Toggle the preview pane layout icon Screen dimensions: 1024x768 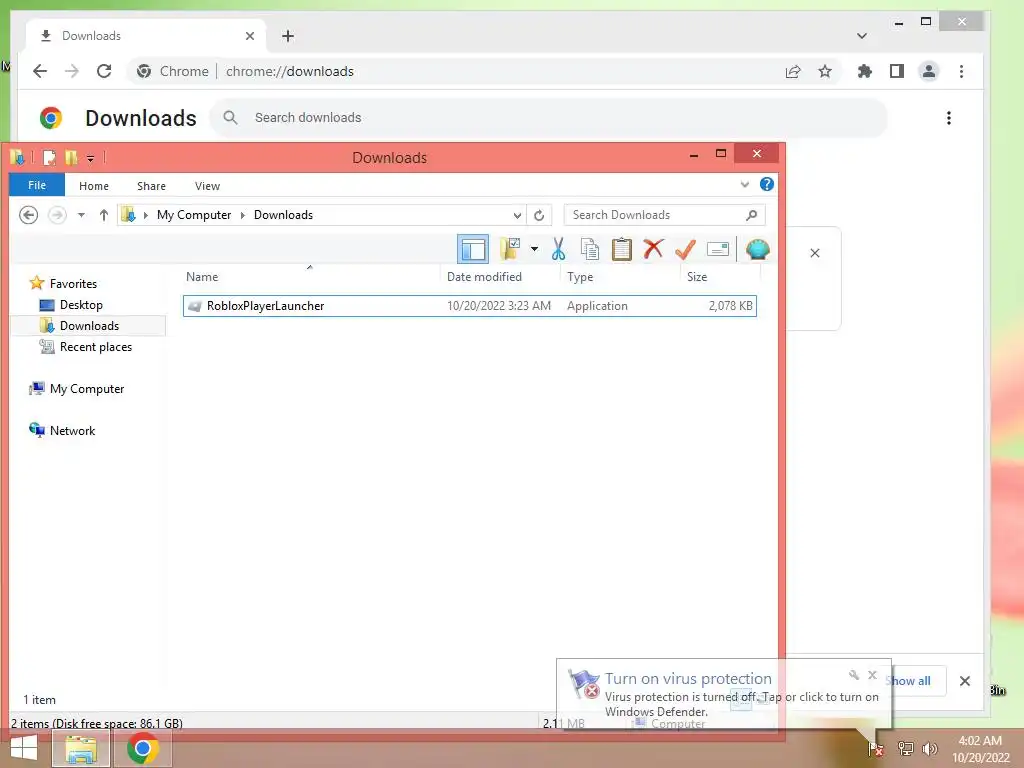coord(473,249)
